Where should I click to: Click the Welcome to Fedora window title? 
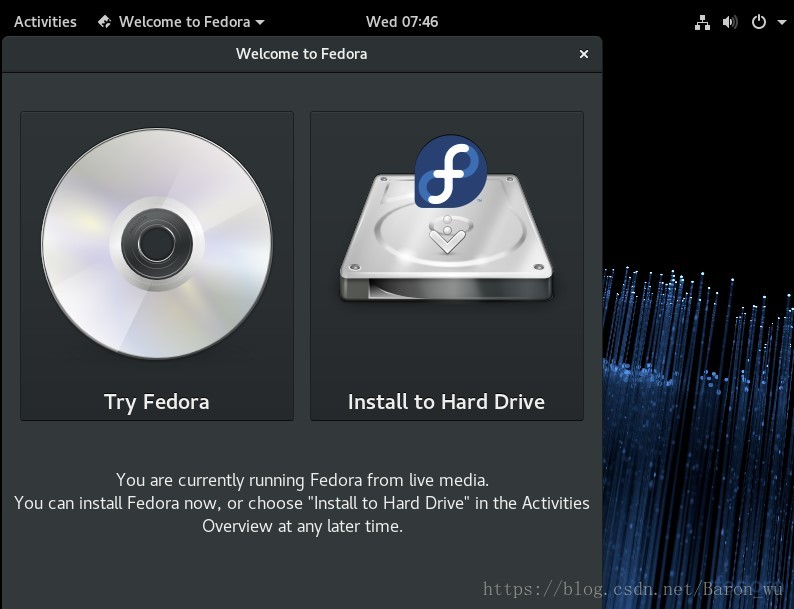[x=301, y=54]
